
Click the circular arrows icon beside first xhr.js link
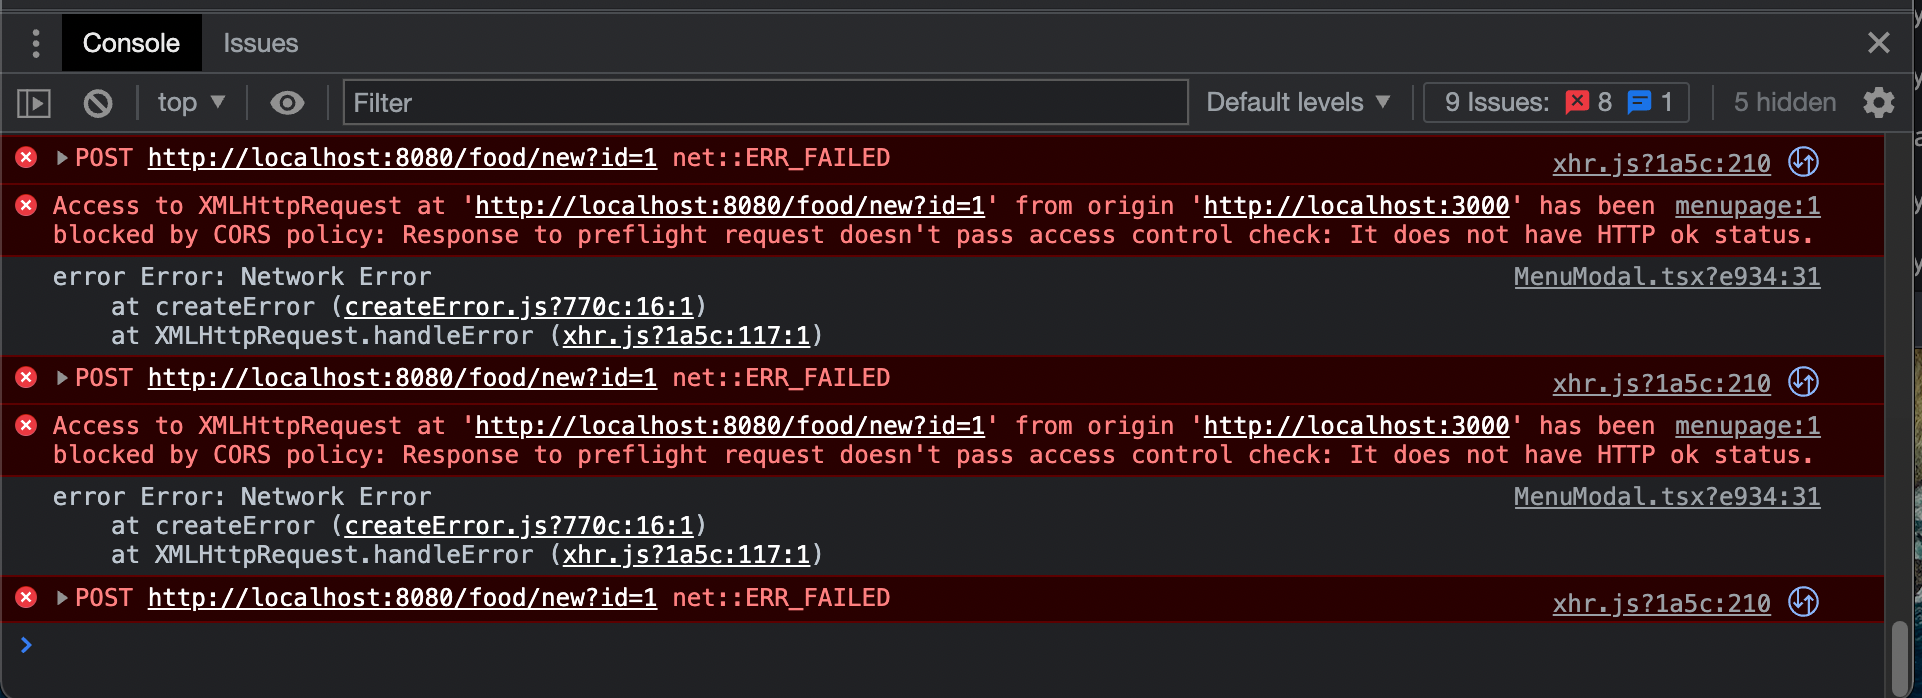(1805, 161)
